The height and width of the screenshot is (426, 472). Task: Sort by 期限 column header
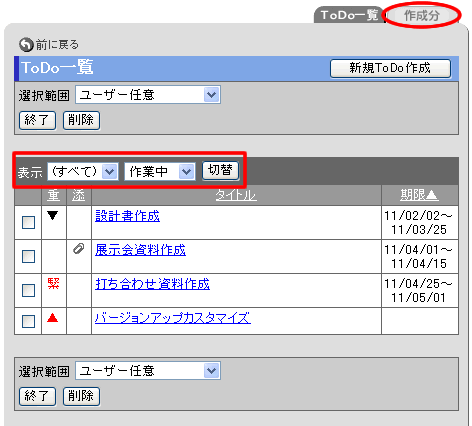[x=419, y=195]
